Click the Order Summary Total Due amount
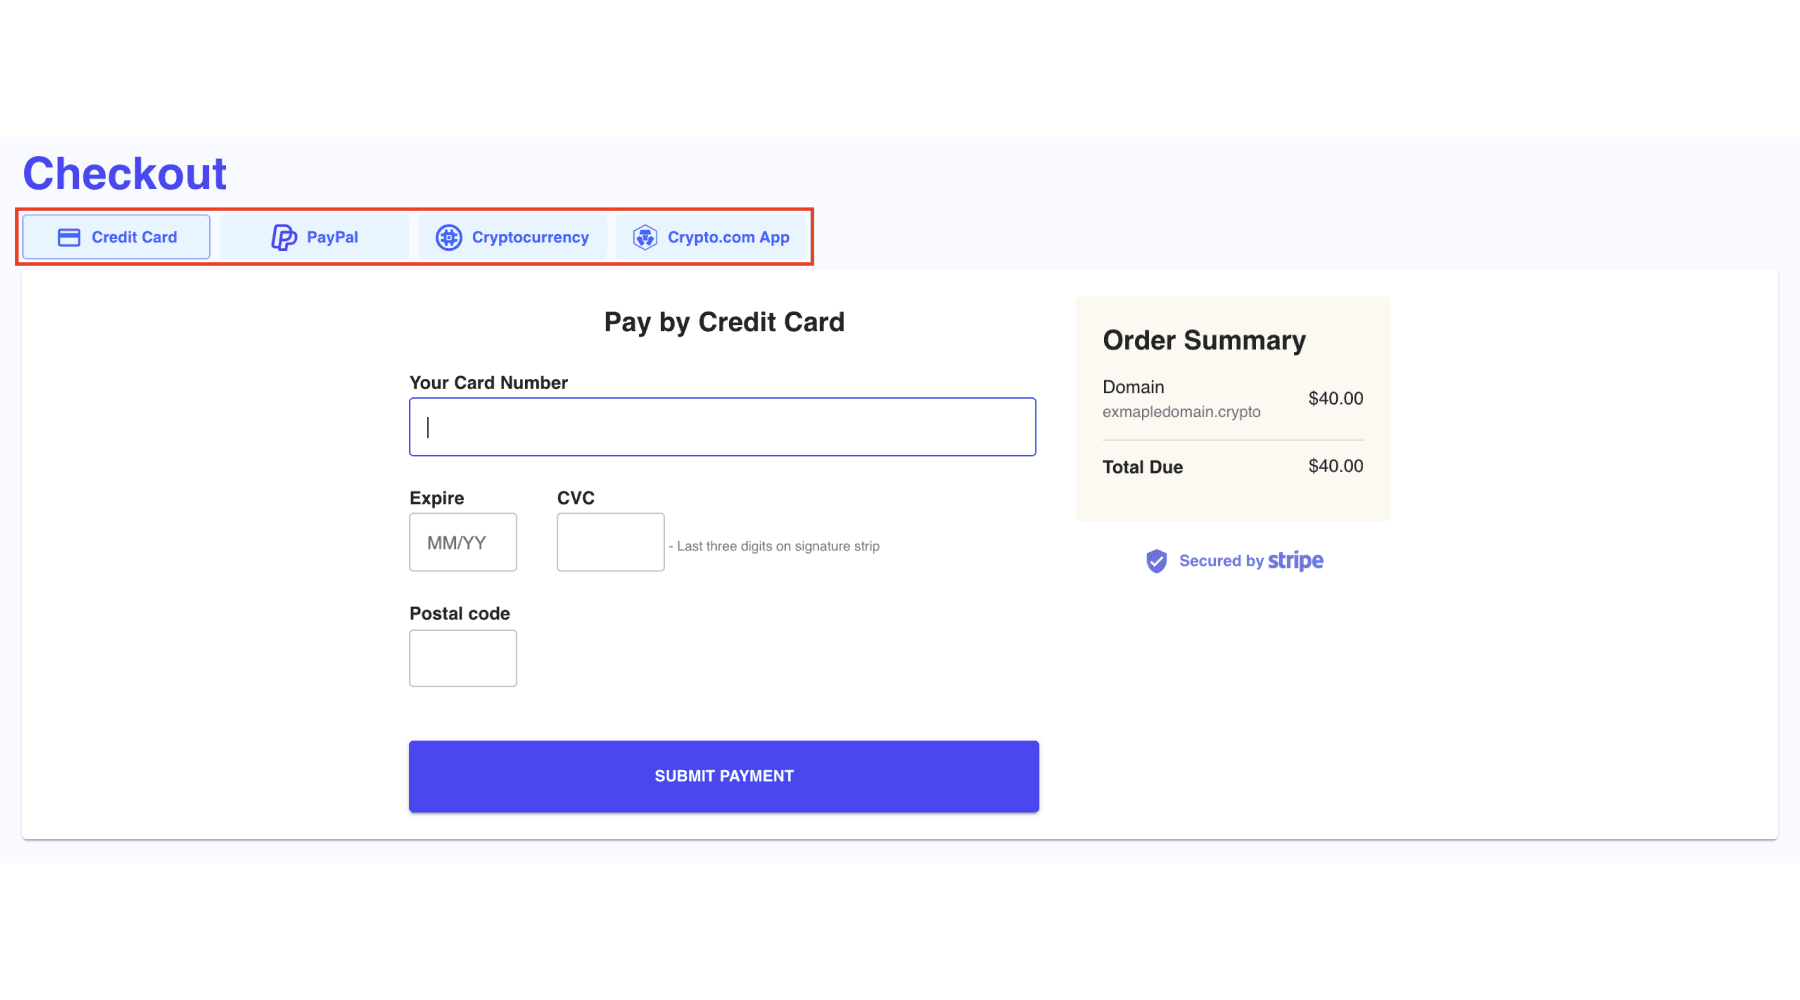The width and height of the screenshot is (1800, 1000). (x=1335, y=466)
